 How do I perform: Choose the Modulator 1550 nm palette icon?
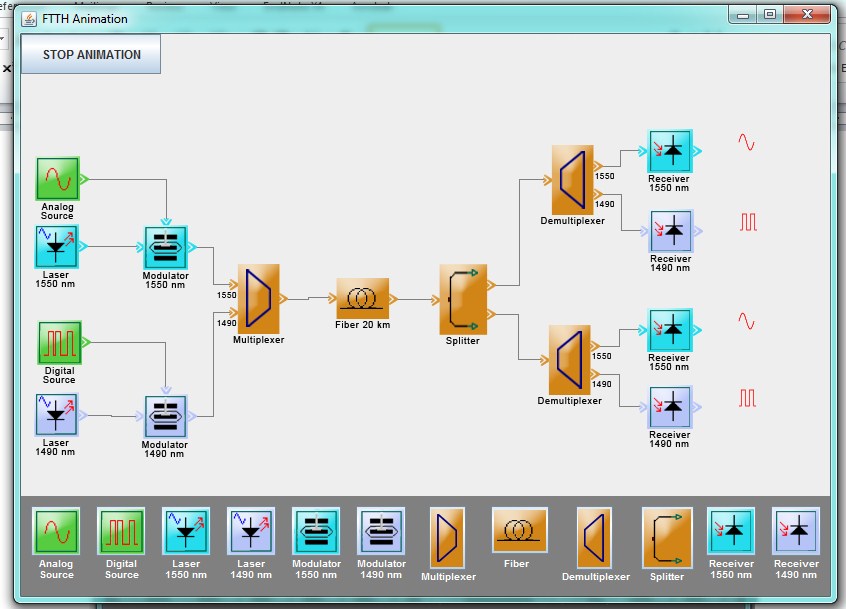tap(316, 531)
